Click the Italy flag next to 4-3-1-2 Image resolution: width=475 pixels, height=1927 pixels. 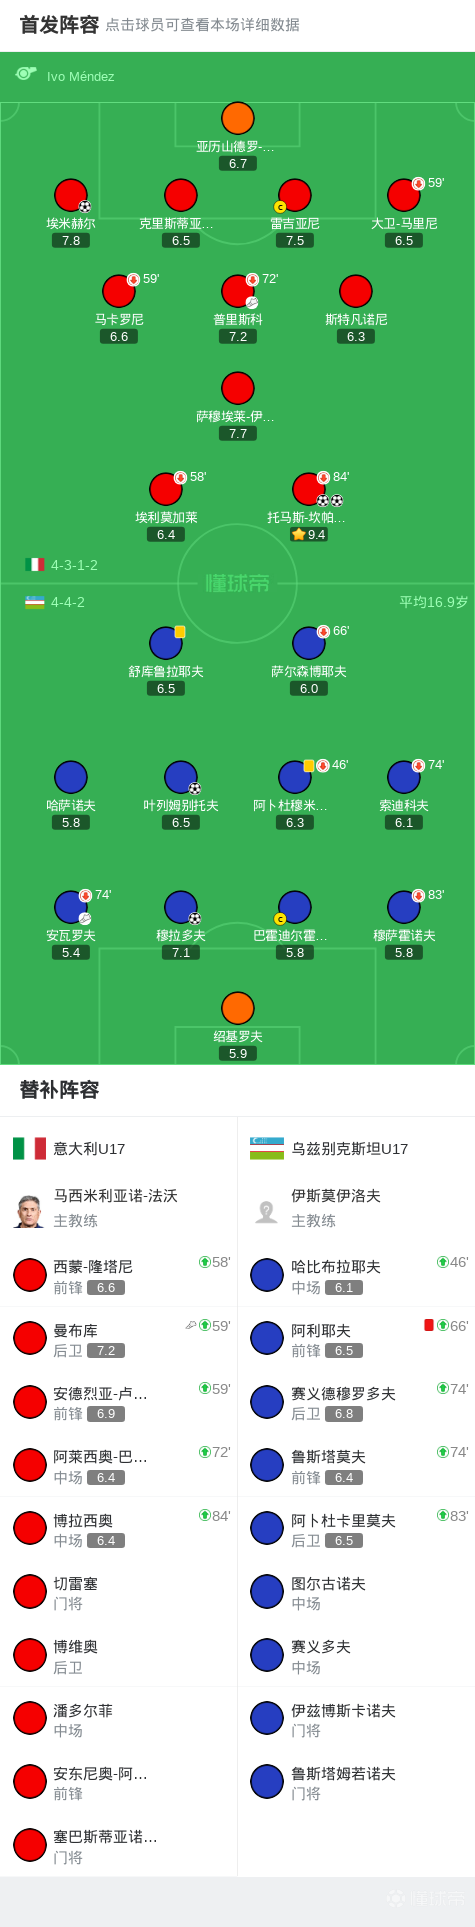[35, 565]
